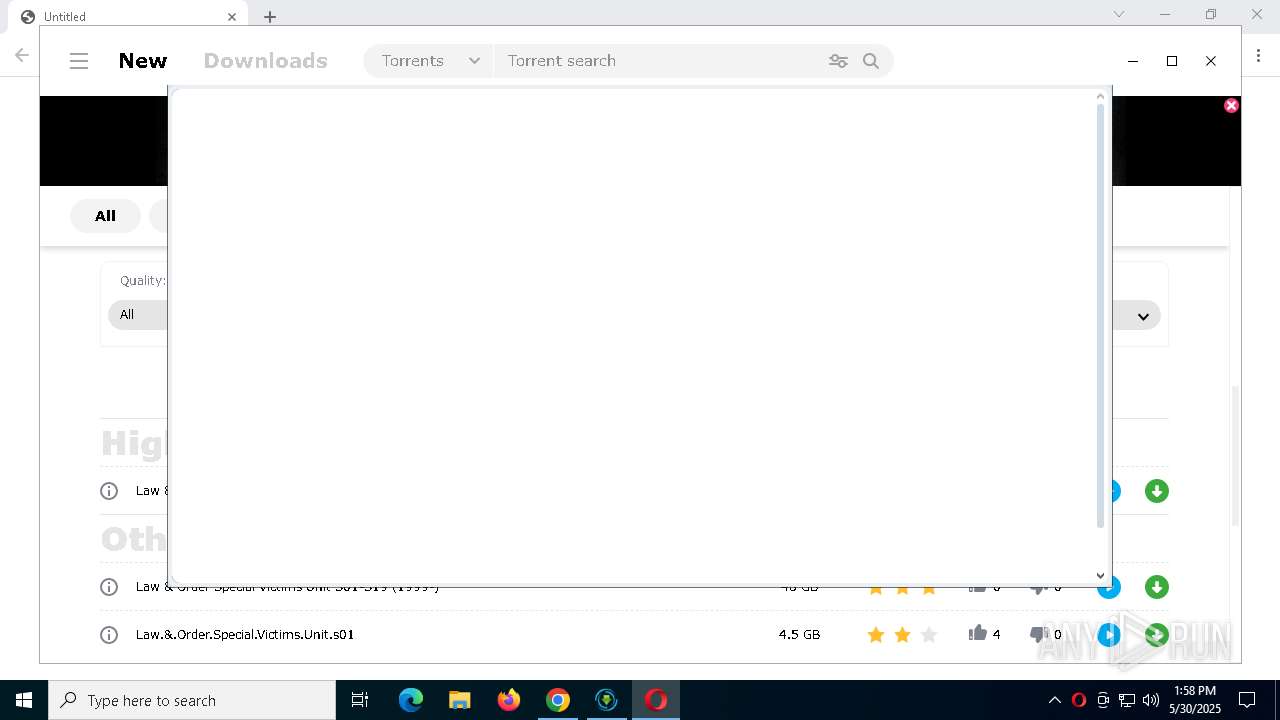Launch Firefox from the taskbar
The height and width of the screenshot is (720, 1280).
click(509, 700)
